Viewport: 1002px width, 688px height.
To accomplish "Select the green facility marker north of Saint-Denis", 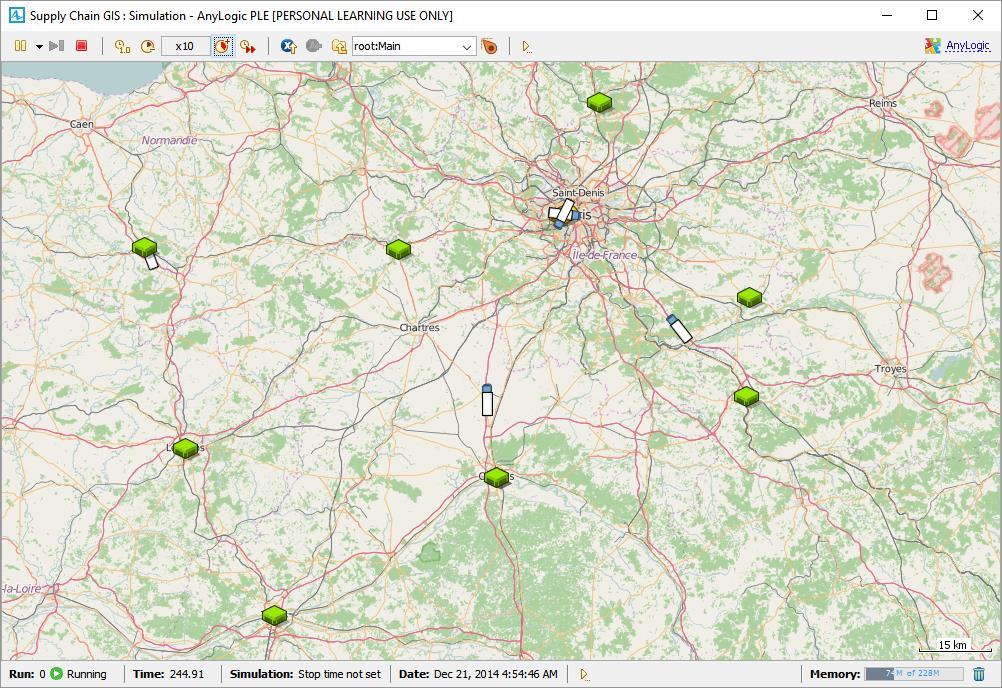I will click(599, 102).
